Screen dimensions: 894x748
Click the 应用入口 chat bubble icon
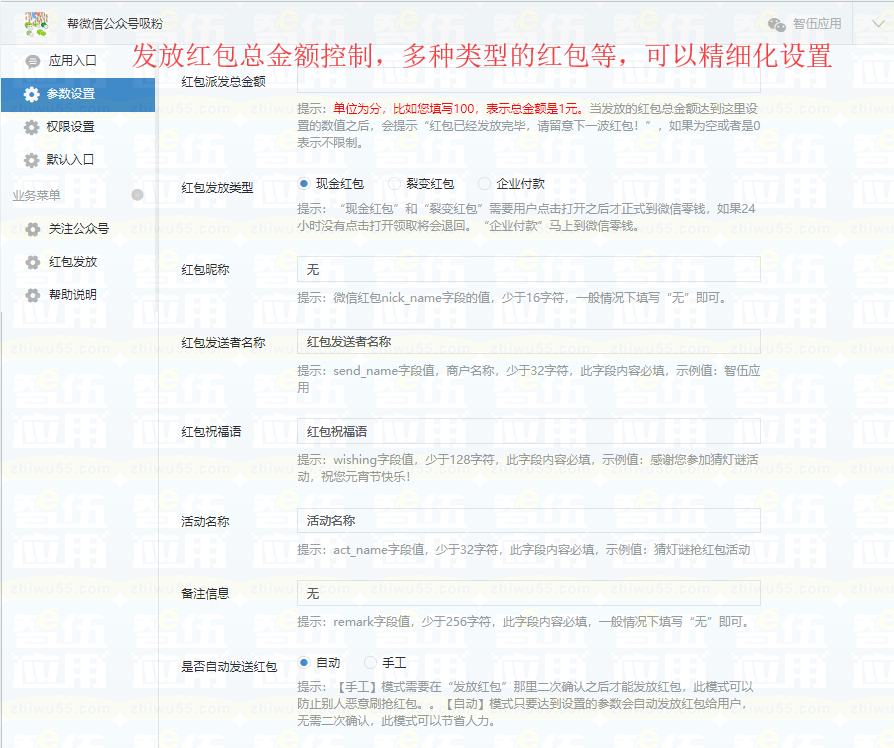pyautogui.click(x=32, y=61)
